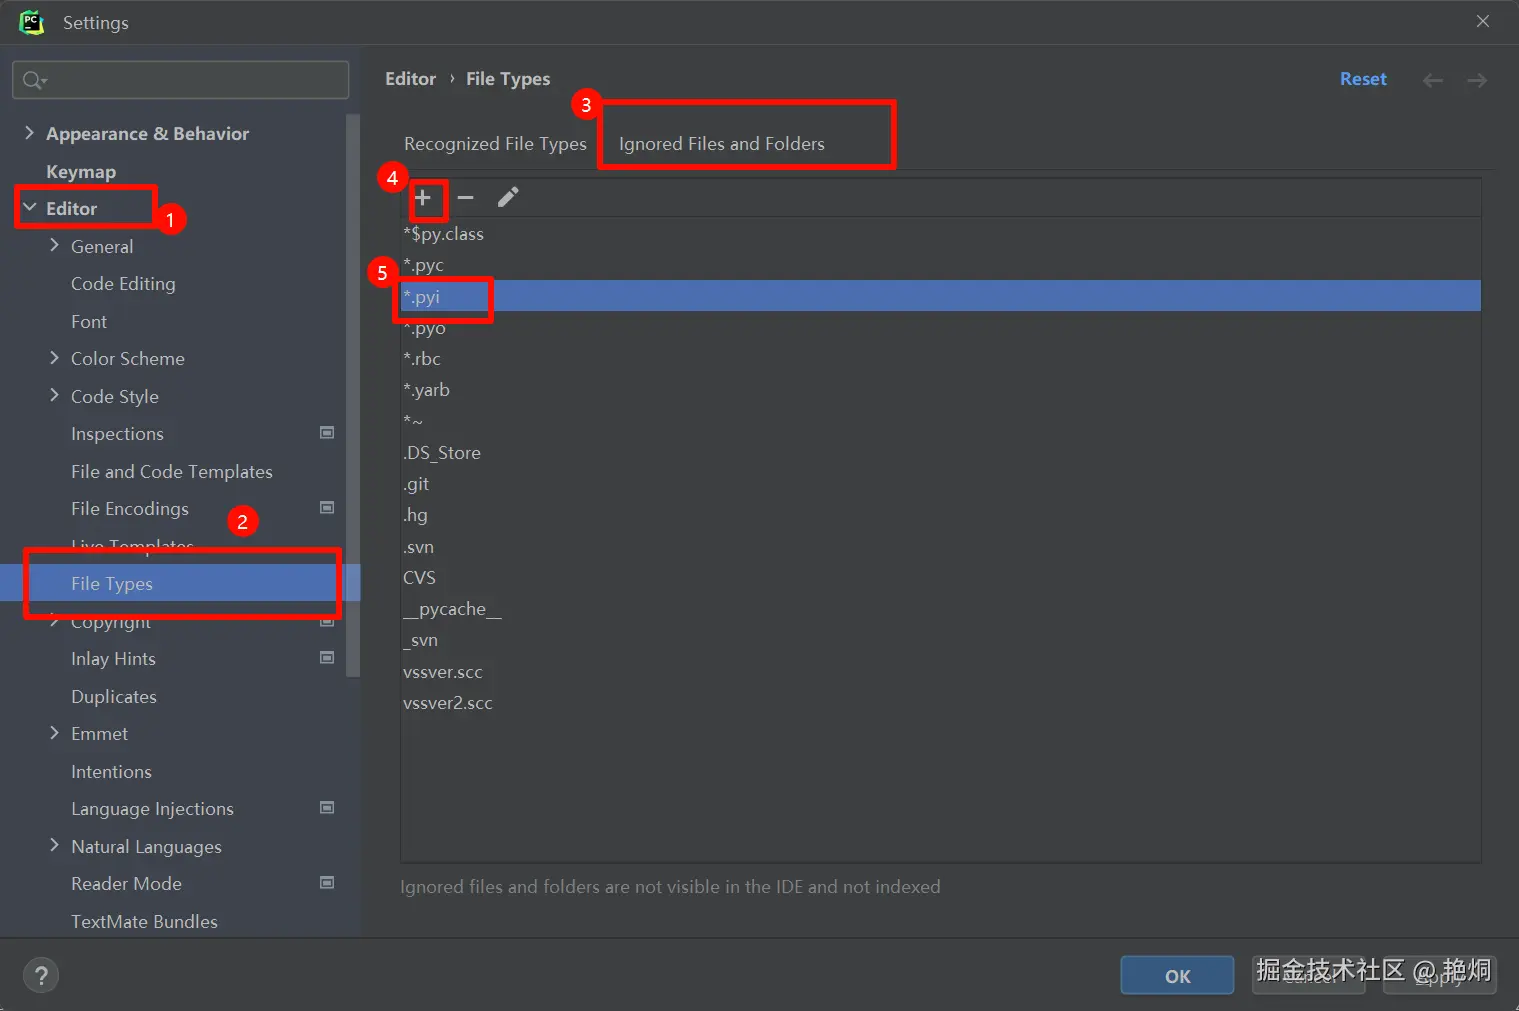The width and height of the screenshot is (1519, 1011).
Task: Click the settings tree vertical scrollbar
Action: point(352,396)
